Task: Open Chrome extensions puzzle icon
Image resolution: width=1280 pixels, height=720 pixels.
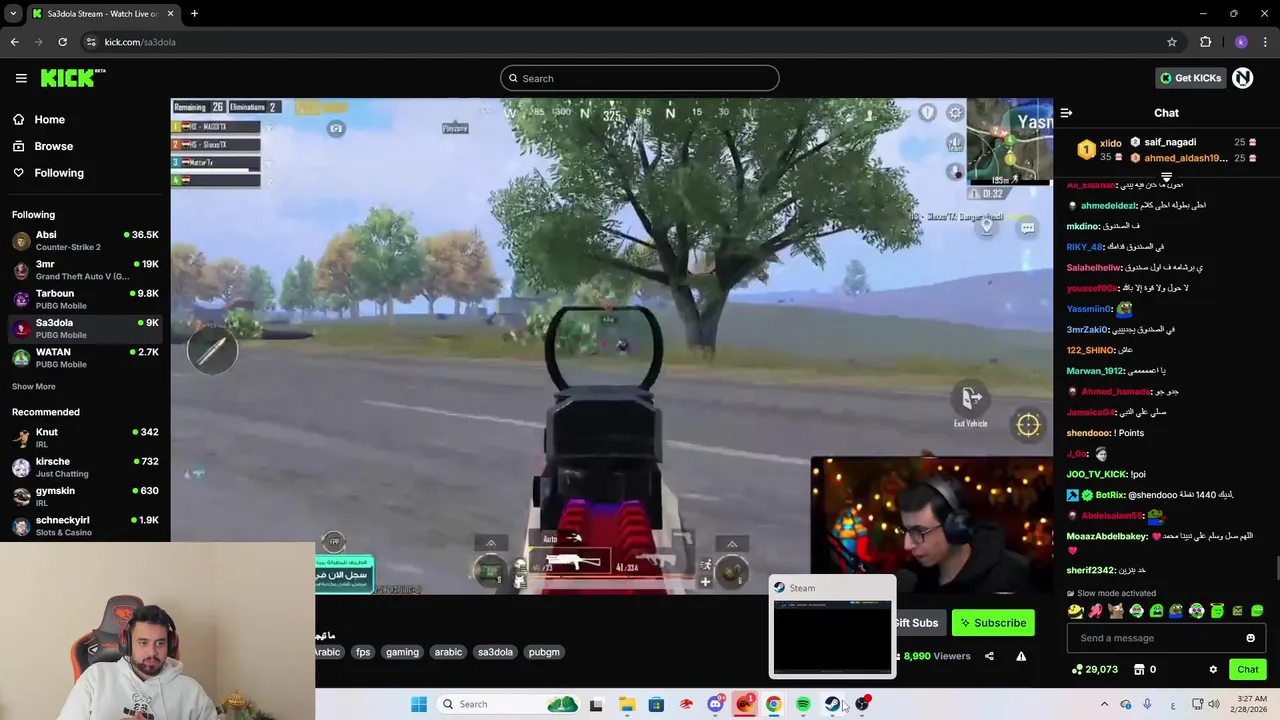Action: [1205, 42]
